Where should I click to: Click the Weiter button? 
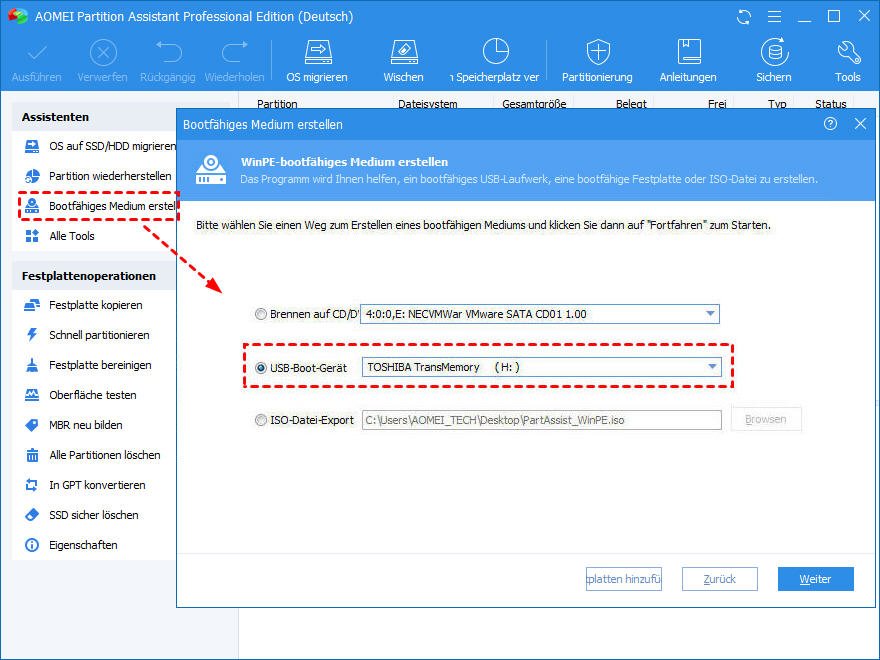pos(815,579)
